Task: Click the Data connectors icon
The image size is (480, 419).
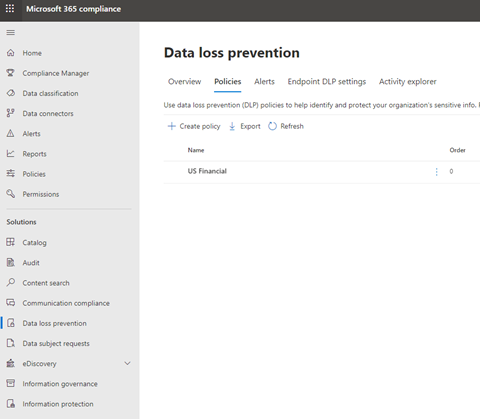Action: click(x=11, y=113)
